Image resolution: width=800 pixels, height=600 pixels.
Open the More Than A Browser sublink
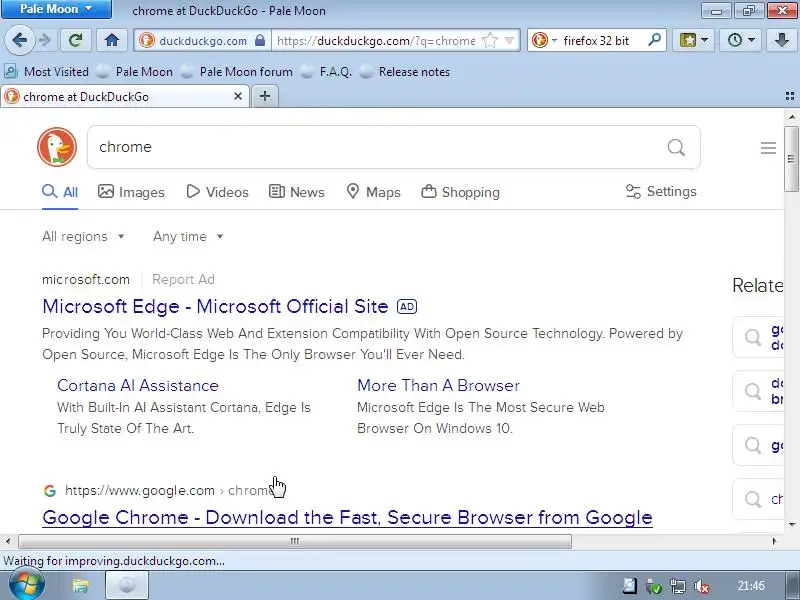[x=438, y=385]
